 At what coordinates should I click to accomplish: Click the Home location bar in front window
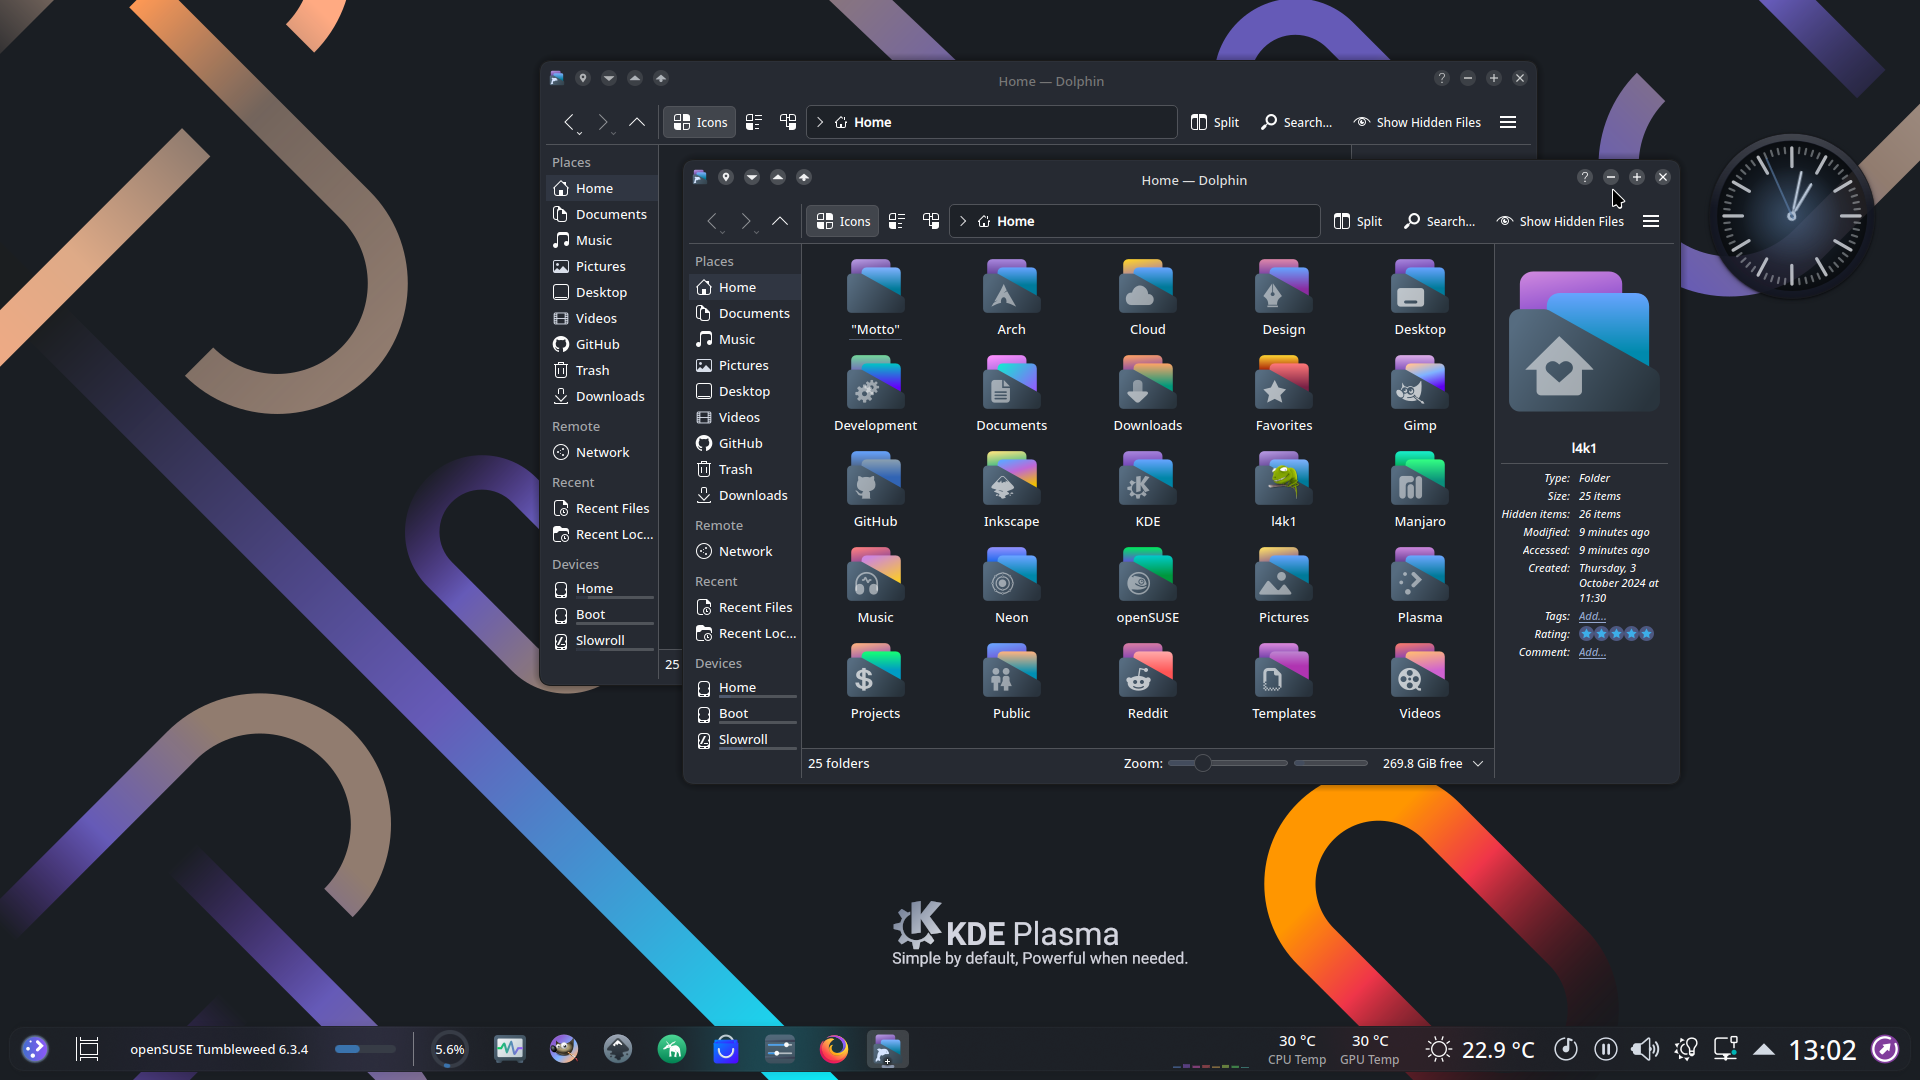point(1135,221)
